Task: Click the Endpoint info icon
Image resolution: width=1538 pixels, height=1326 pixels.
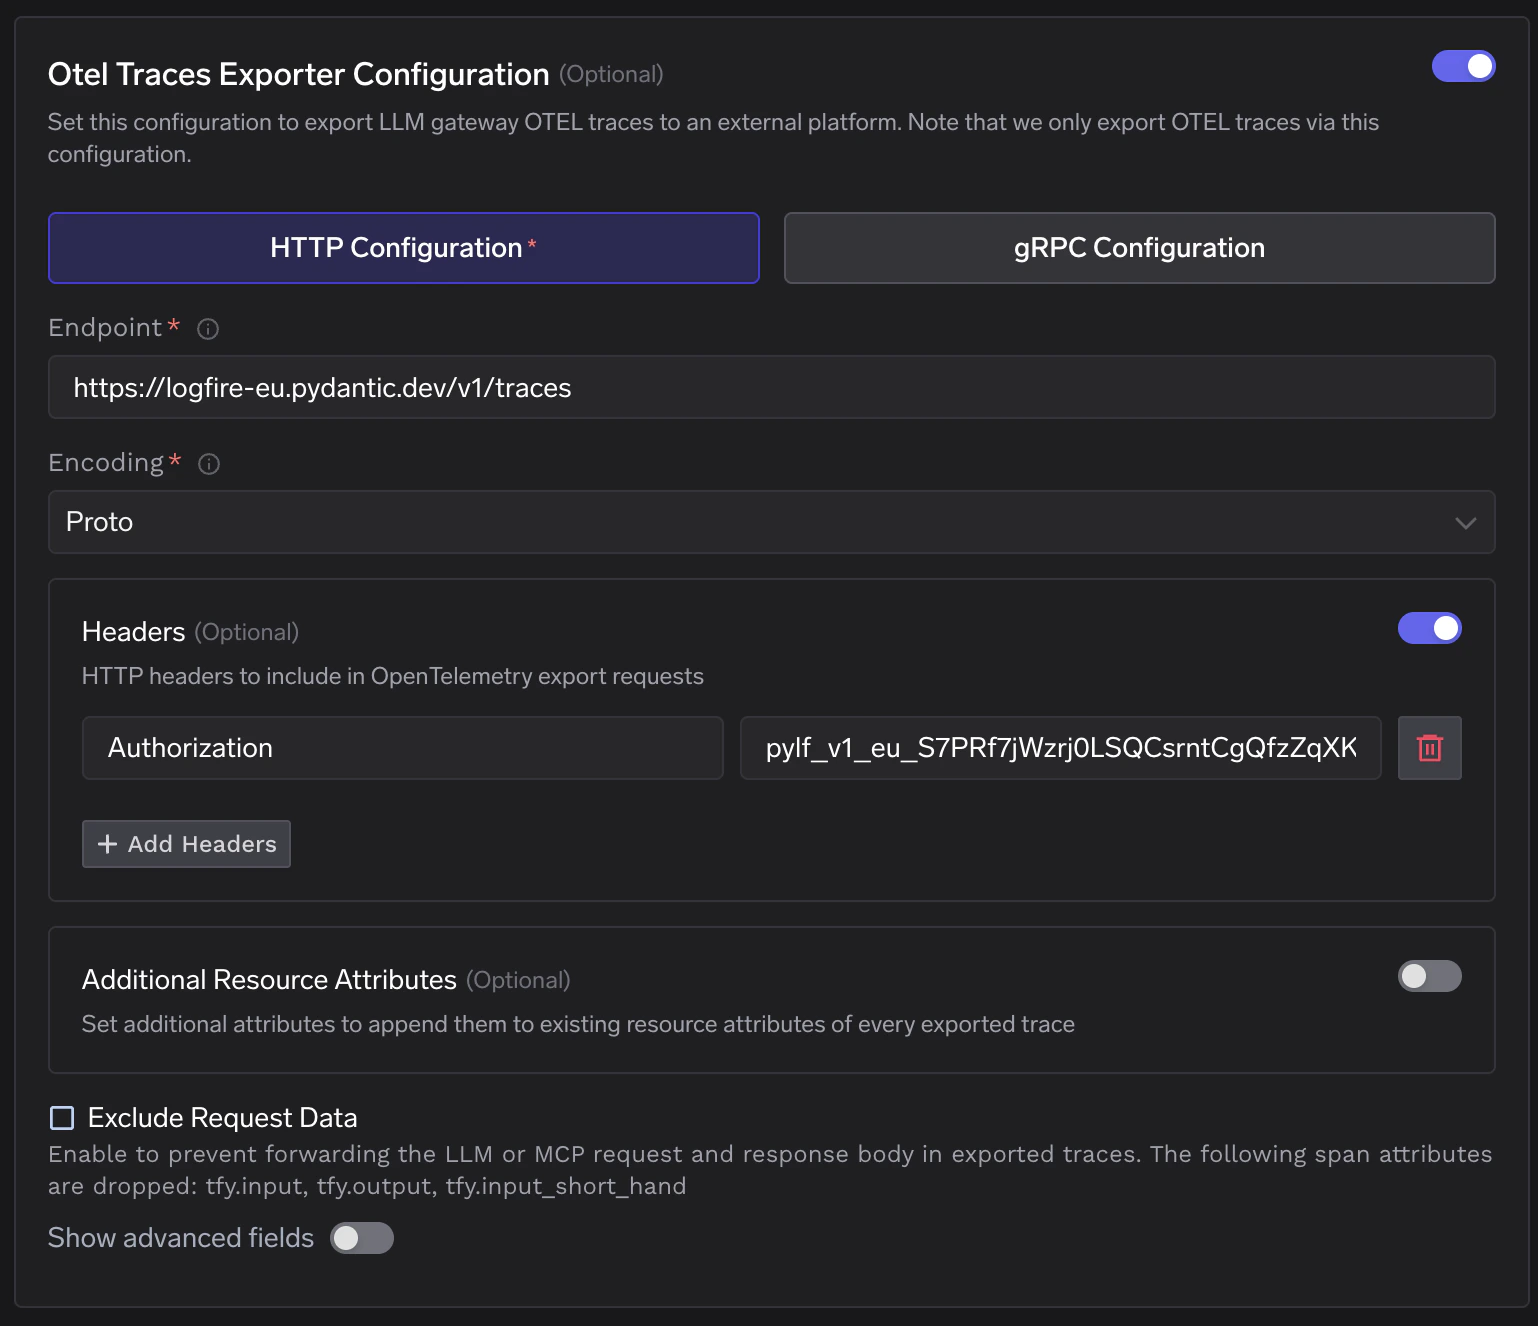Action: 208,329
